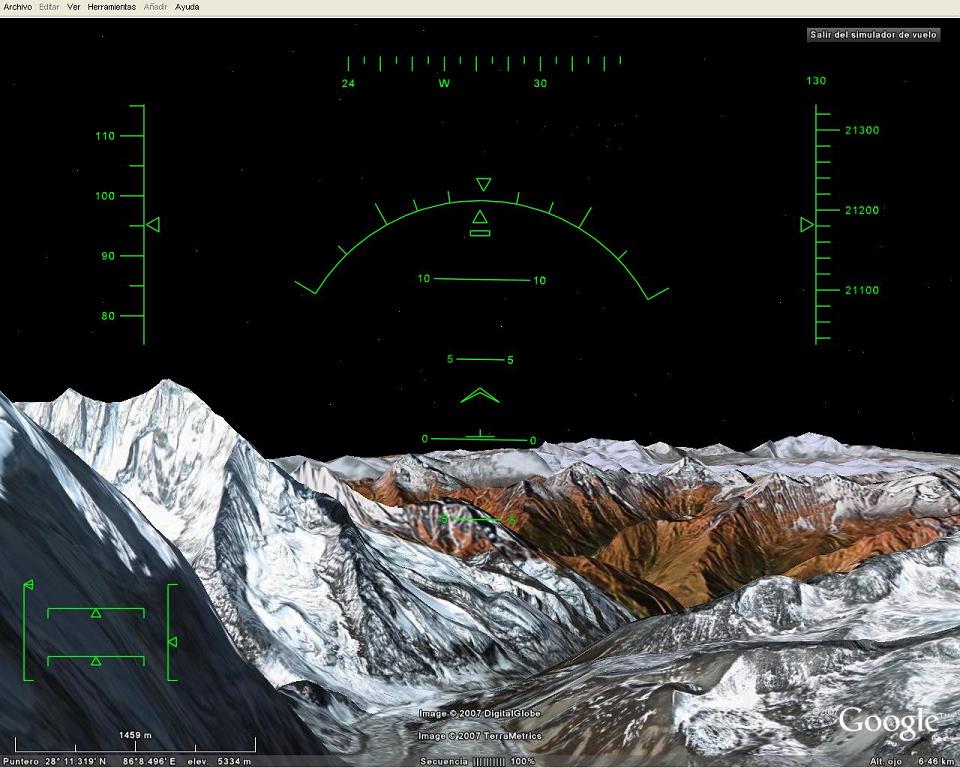
Task: Click the elevator indicator arrow on bracket
Action: [x=172, y=641]
